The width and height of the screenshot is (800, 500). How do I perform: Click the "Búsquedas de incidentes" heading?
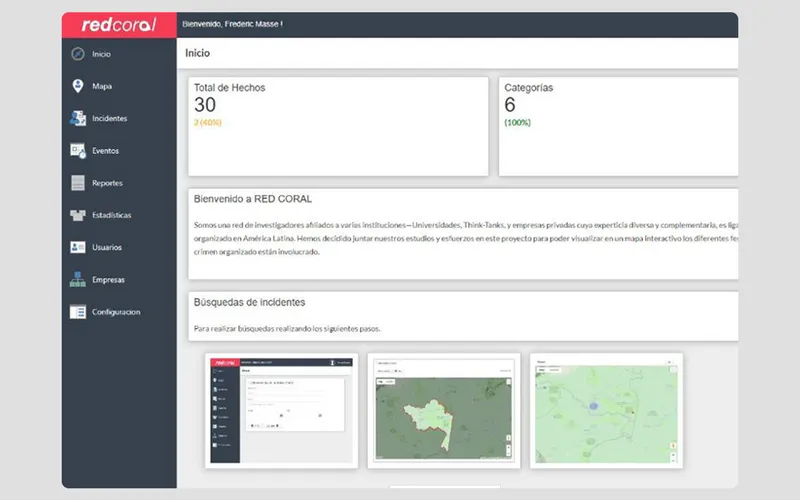click(x=249, y=302)
